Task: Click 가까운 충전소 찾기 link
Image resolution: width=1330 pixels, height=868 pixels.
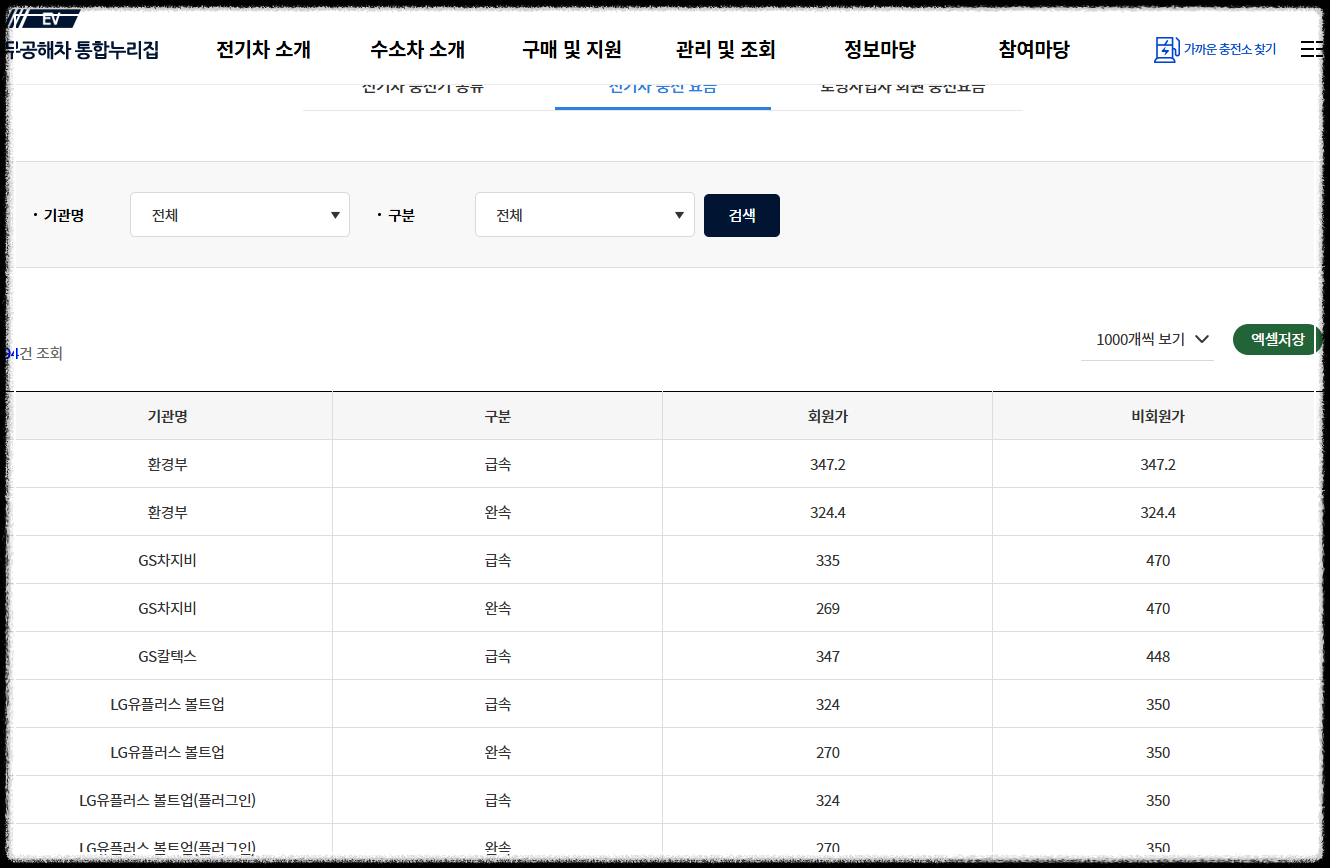Action: tap(1230, 49)
